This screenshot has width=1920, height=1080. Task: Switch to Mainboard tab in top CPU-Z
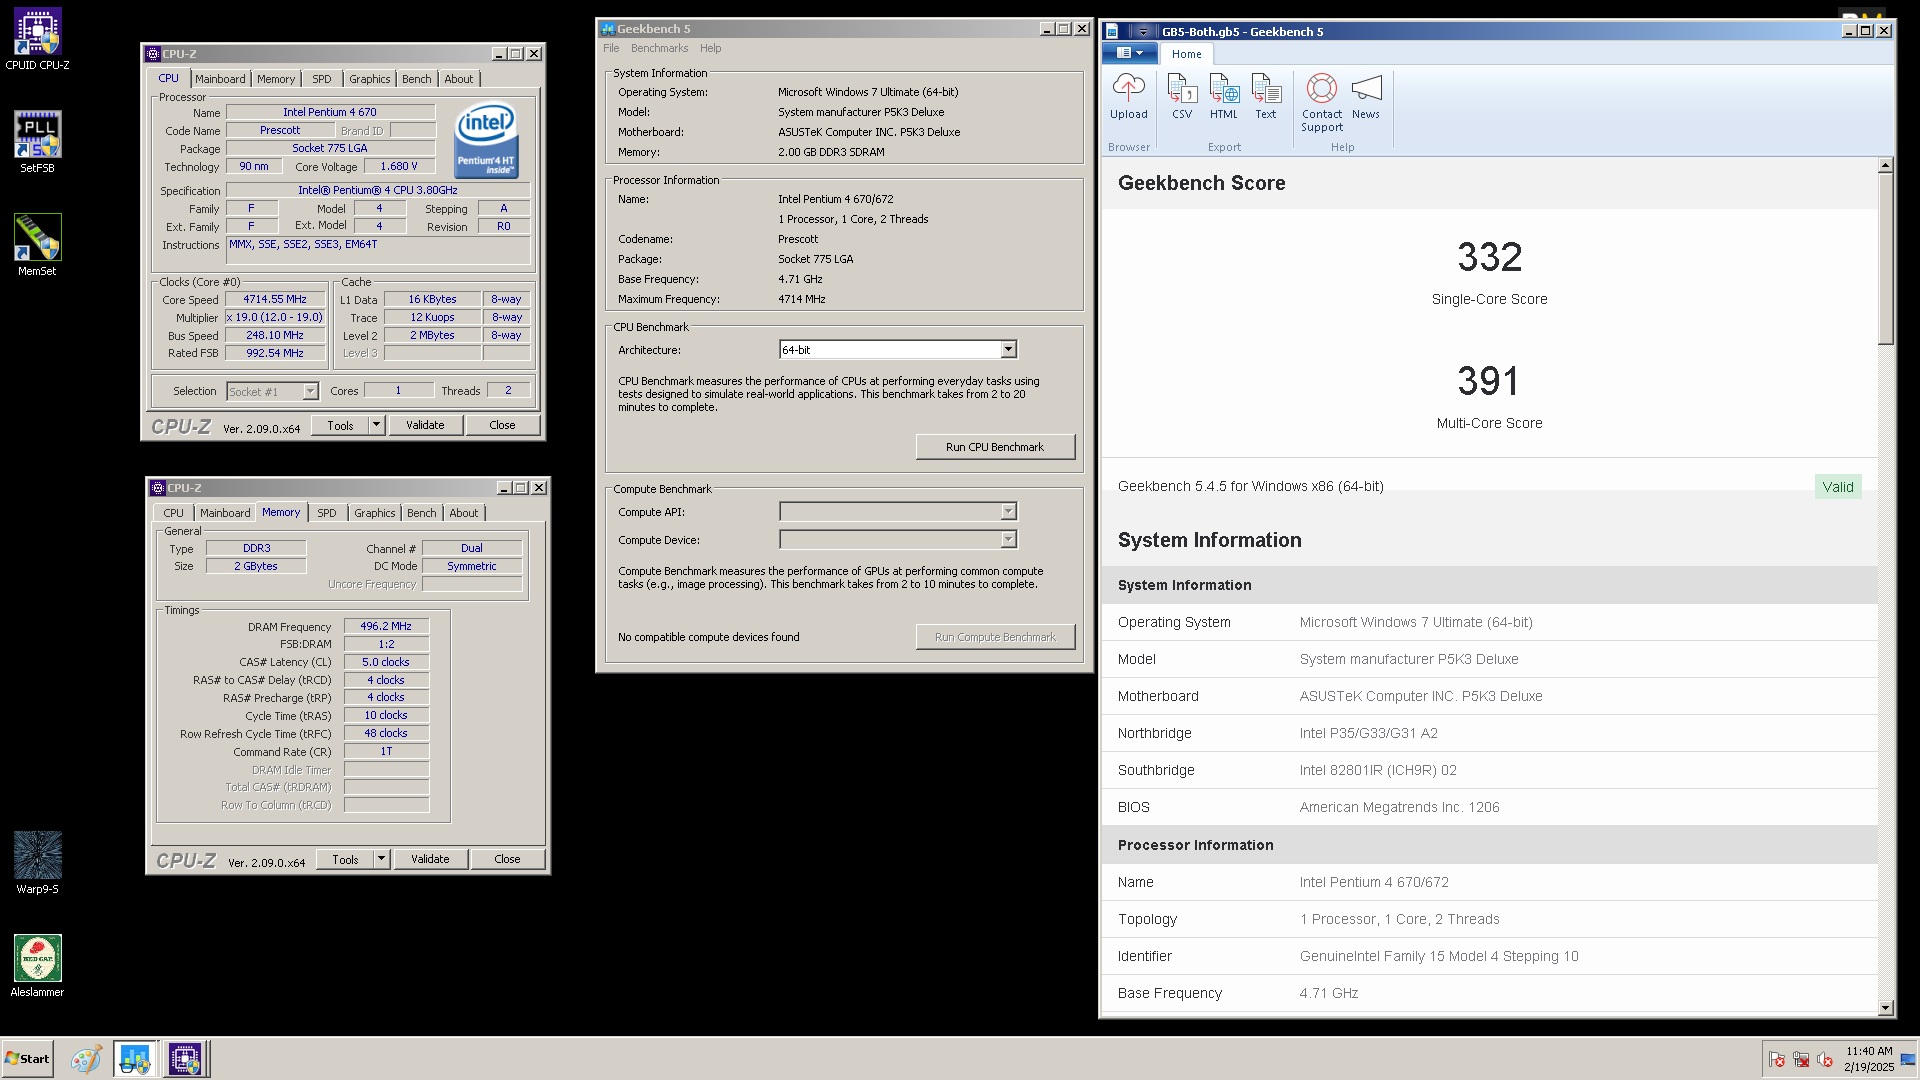pos(220,79)
